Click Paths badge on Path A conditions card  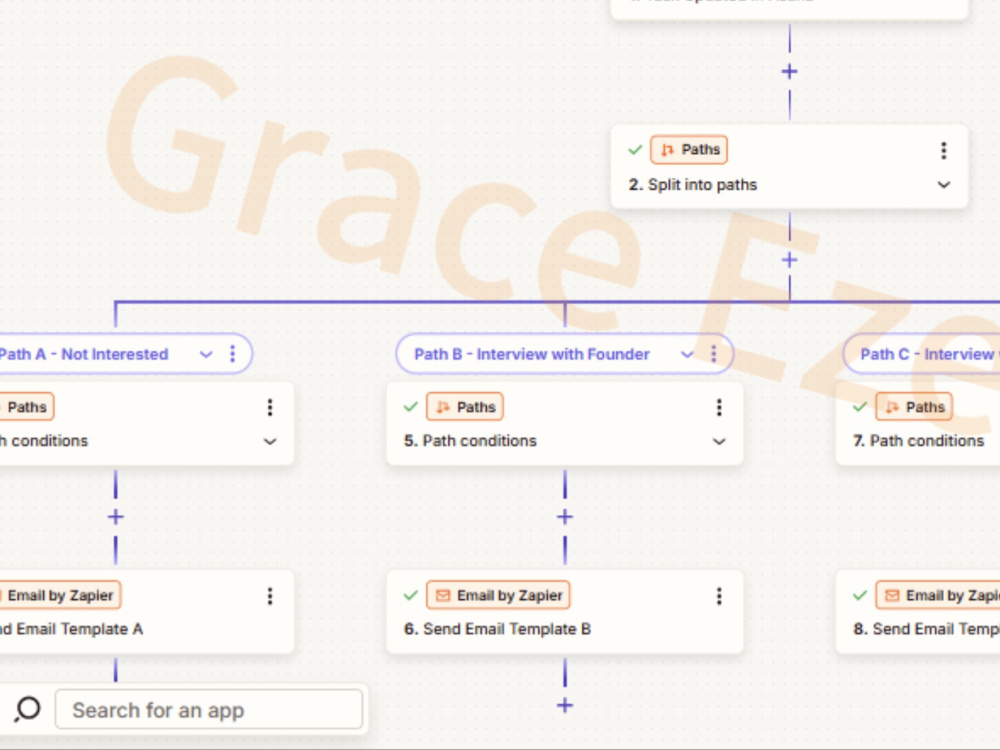(27, 407)
